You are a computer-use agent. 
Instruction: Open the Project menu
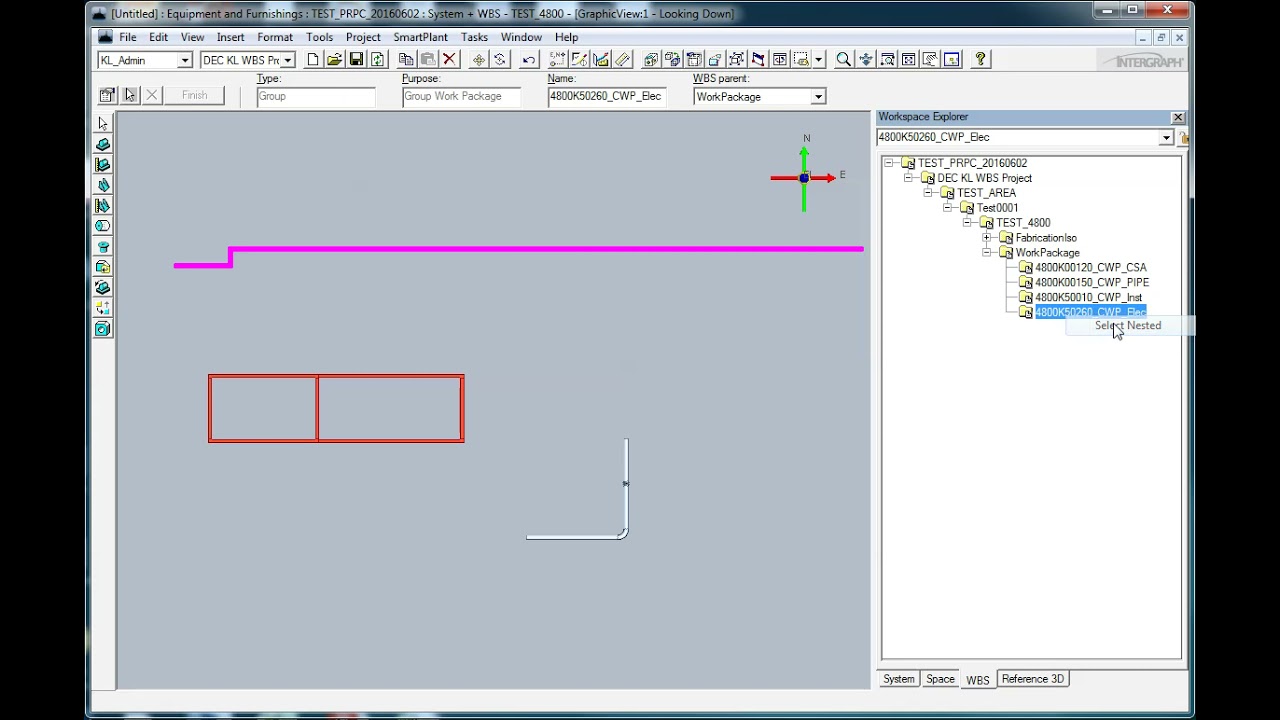pos(363,37)
